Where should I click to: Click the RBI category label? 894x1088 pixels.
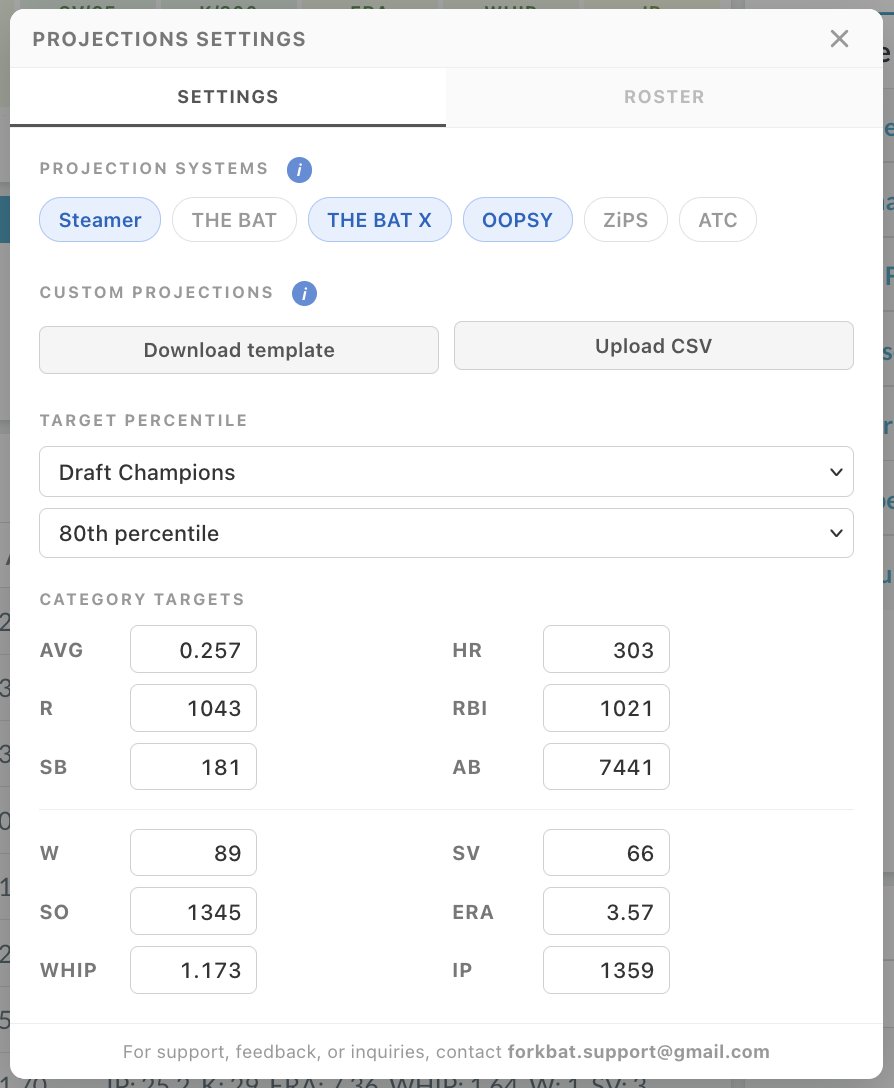click(x=470, y=708)
